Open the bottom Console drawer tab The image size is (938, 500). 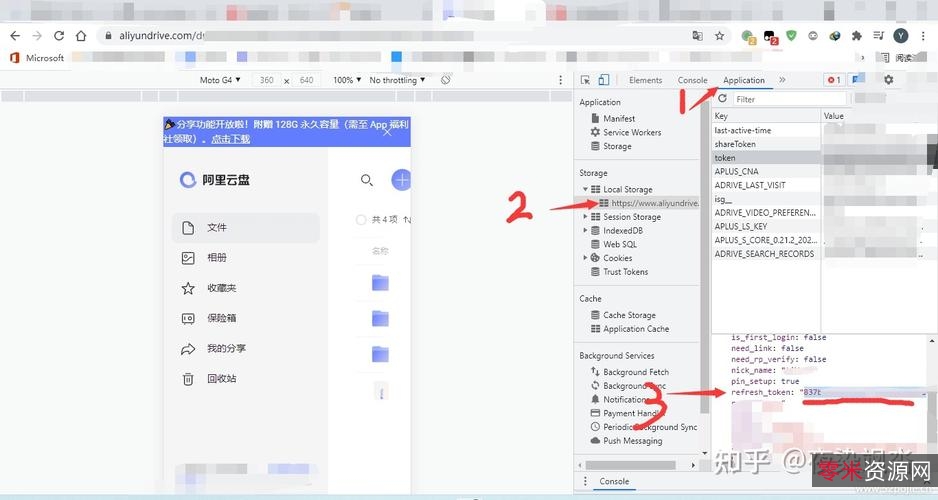pos(614,481)
